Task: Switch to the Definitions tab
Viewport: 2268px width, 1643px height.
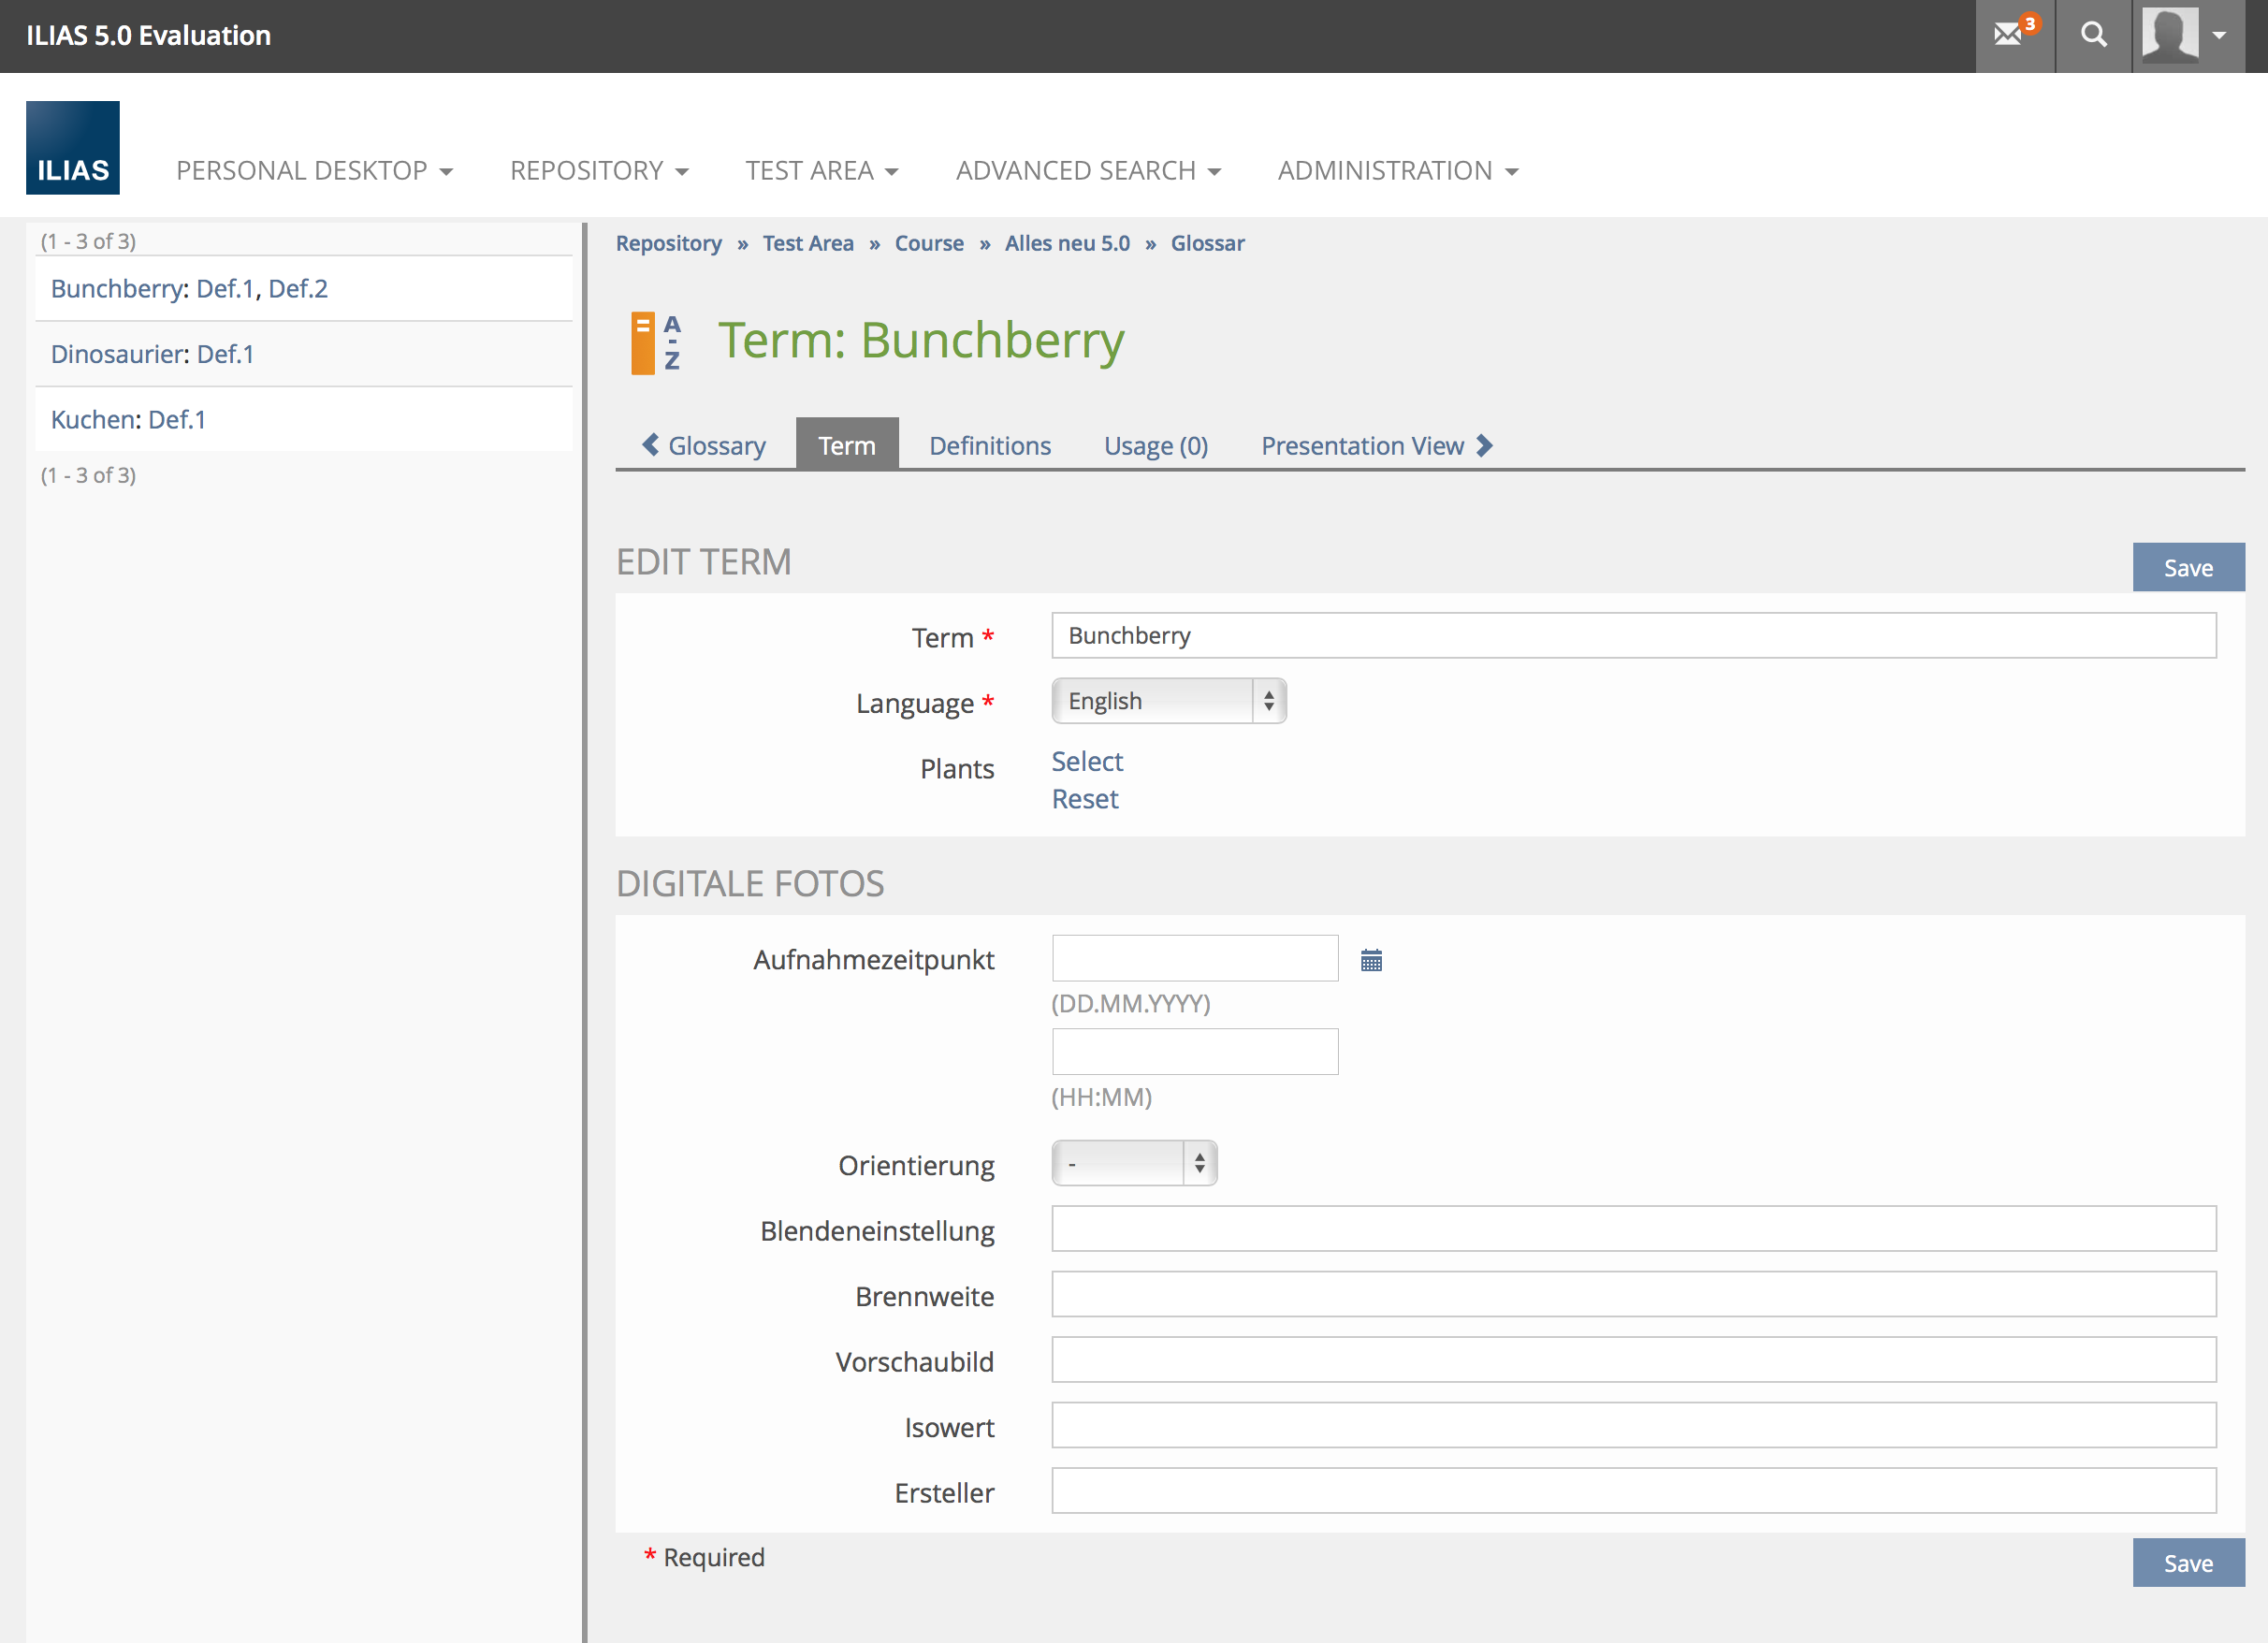Action: 989,445
